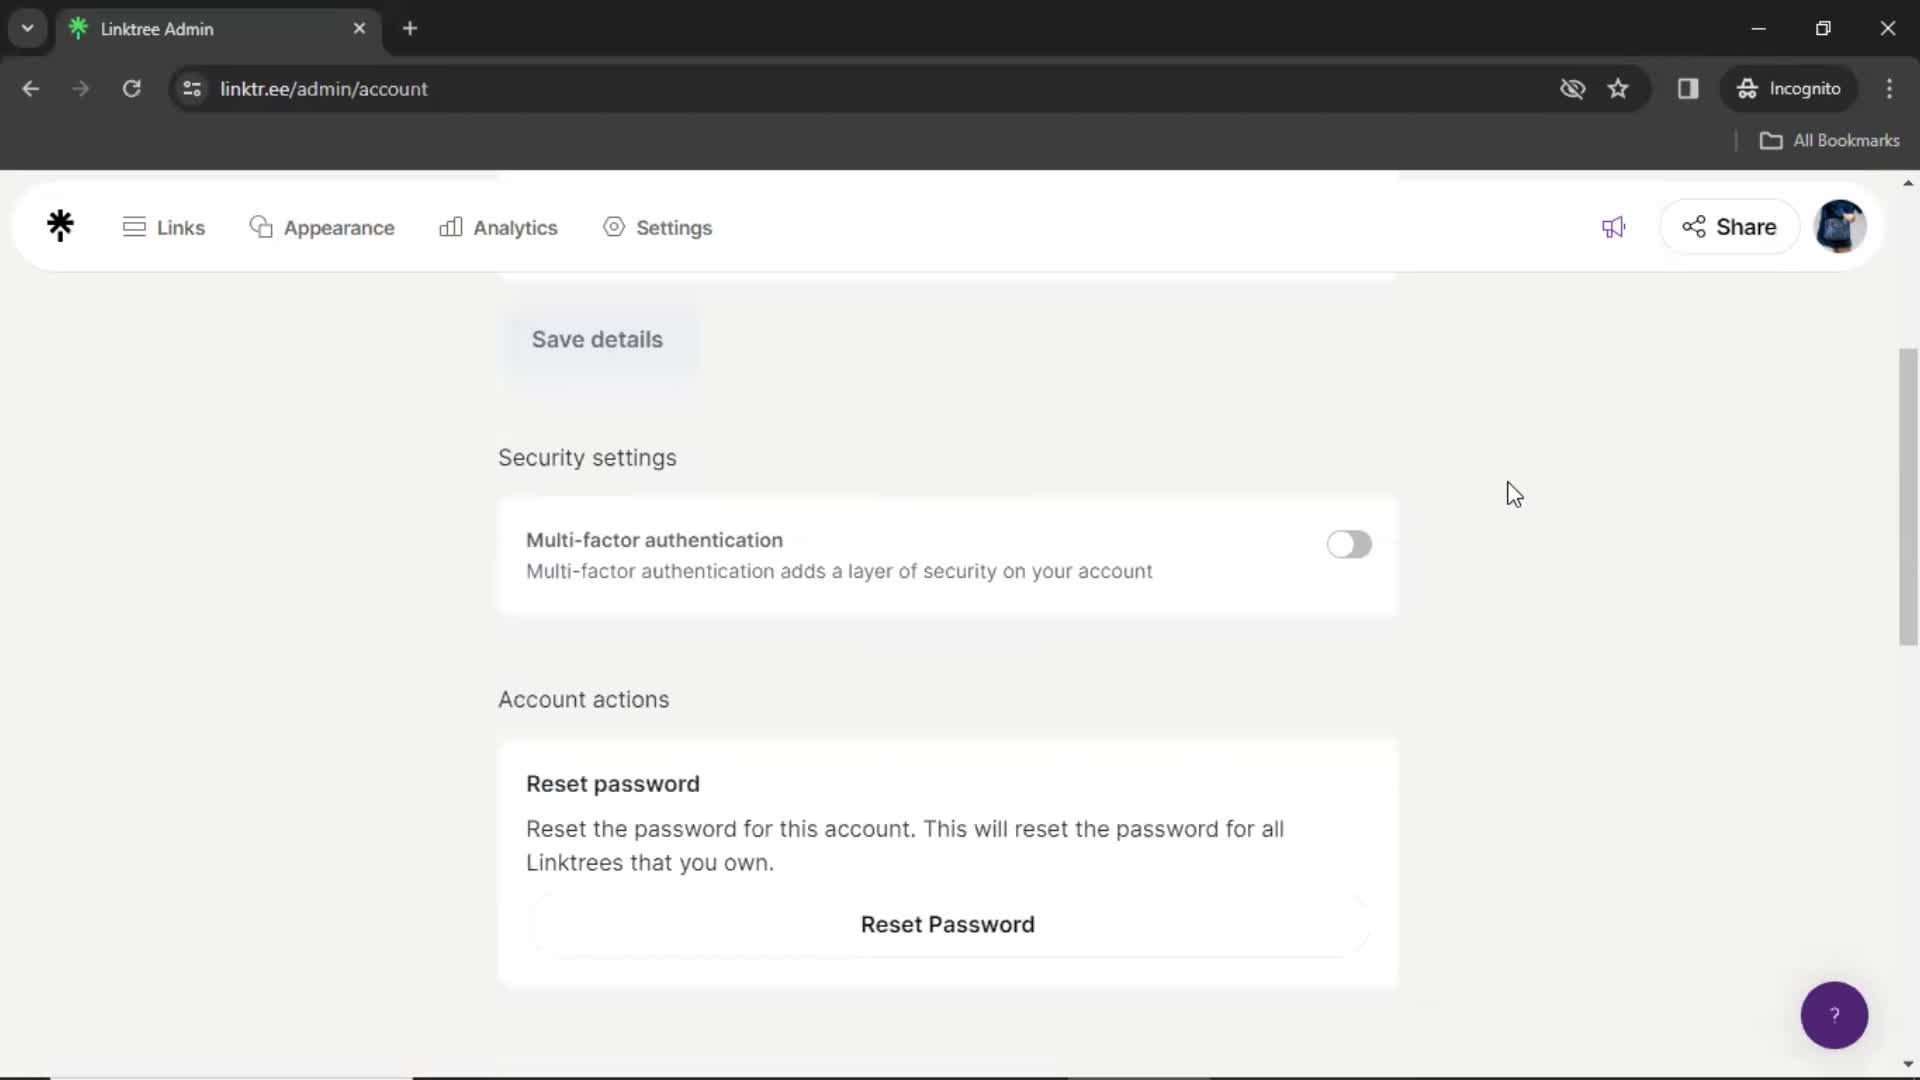
Task: Click the help question mark button
Action: tap(1834, 1014)
